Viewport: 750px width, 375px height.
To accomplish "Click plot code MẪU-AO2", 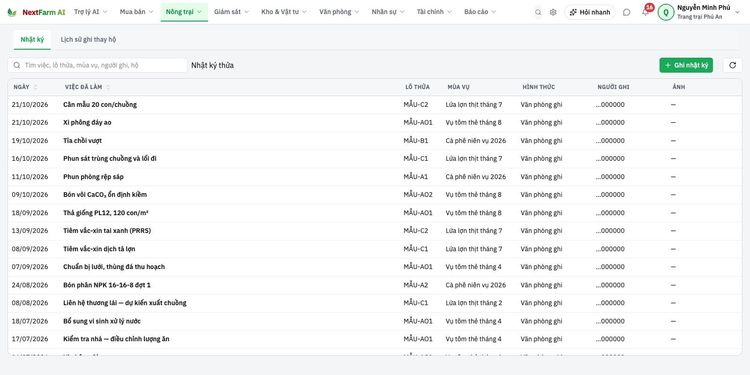I will pyautogui.click(x=418, y=195).
